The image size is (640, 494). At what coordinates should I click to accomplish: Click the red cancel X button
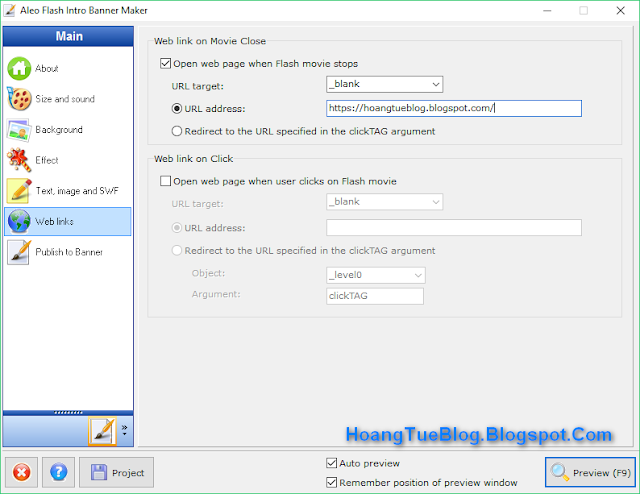click(x=21, y=472)
